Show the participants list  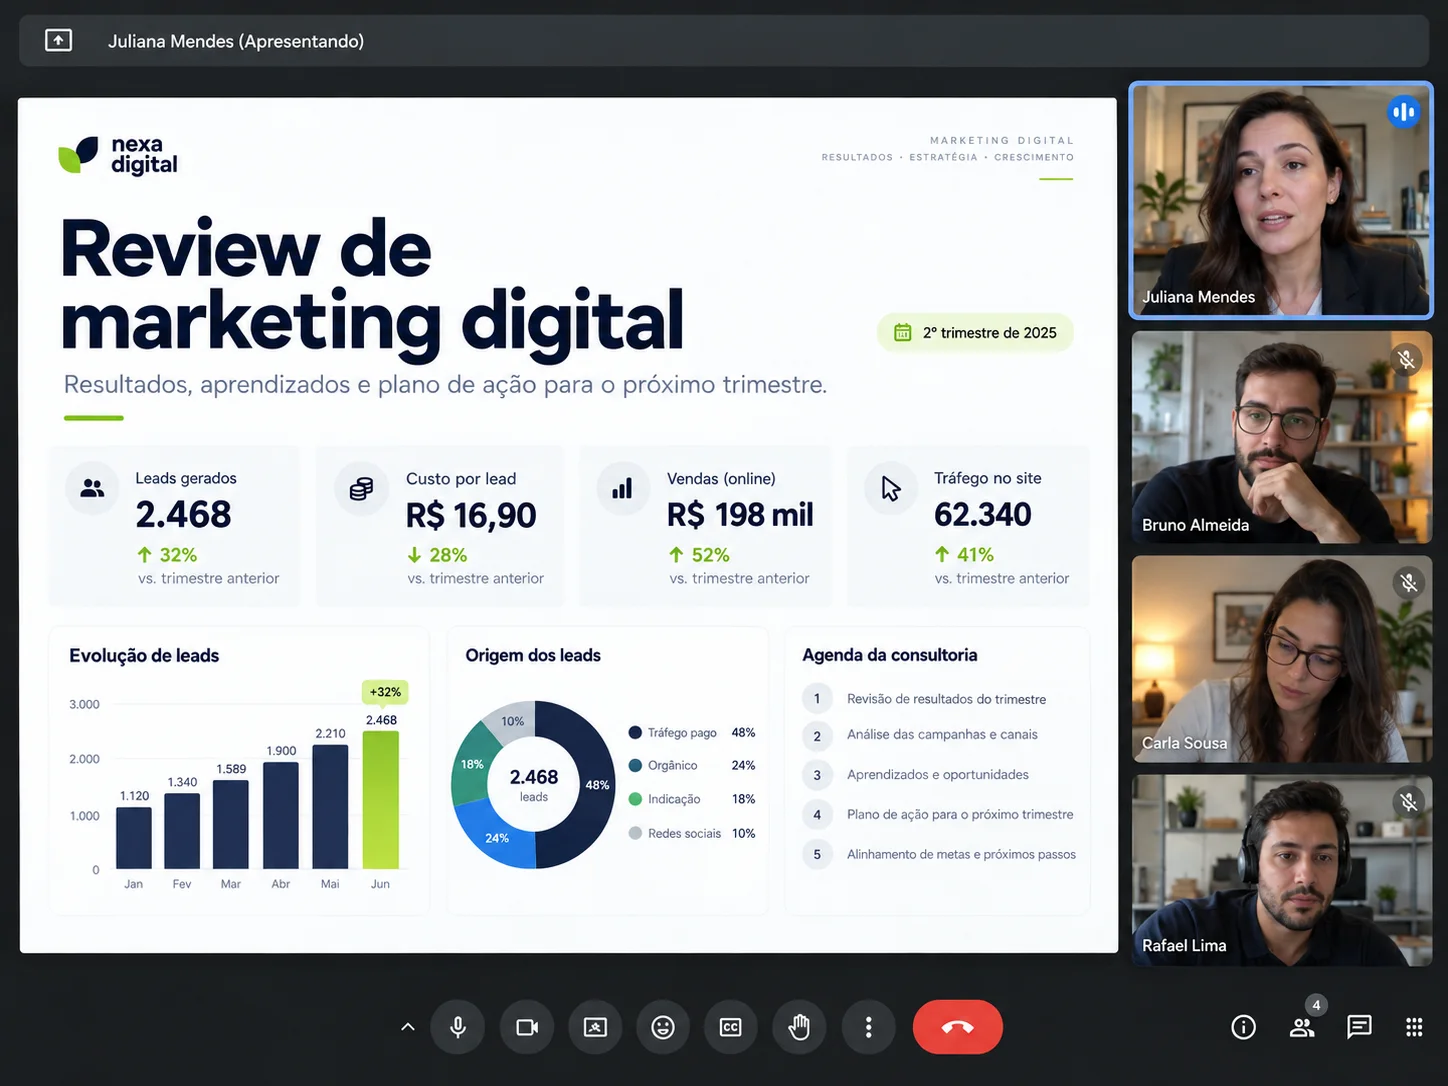click(x=1302, y=1027)
